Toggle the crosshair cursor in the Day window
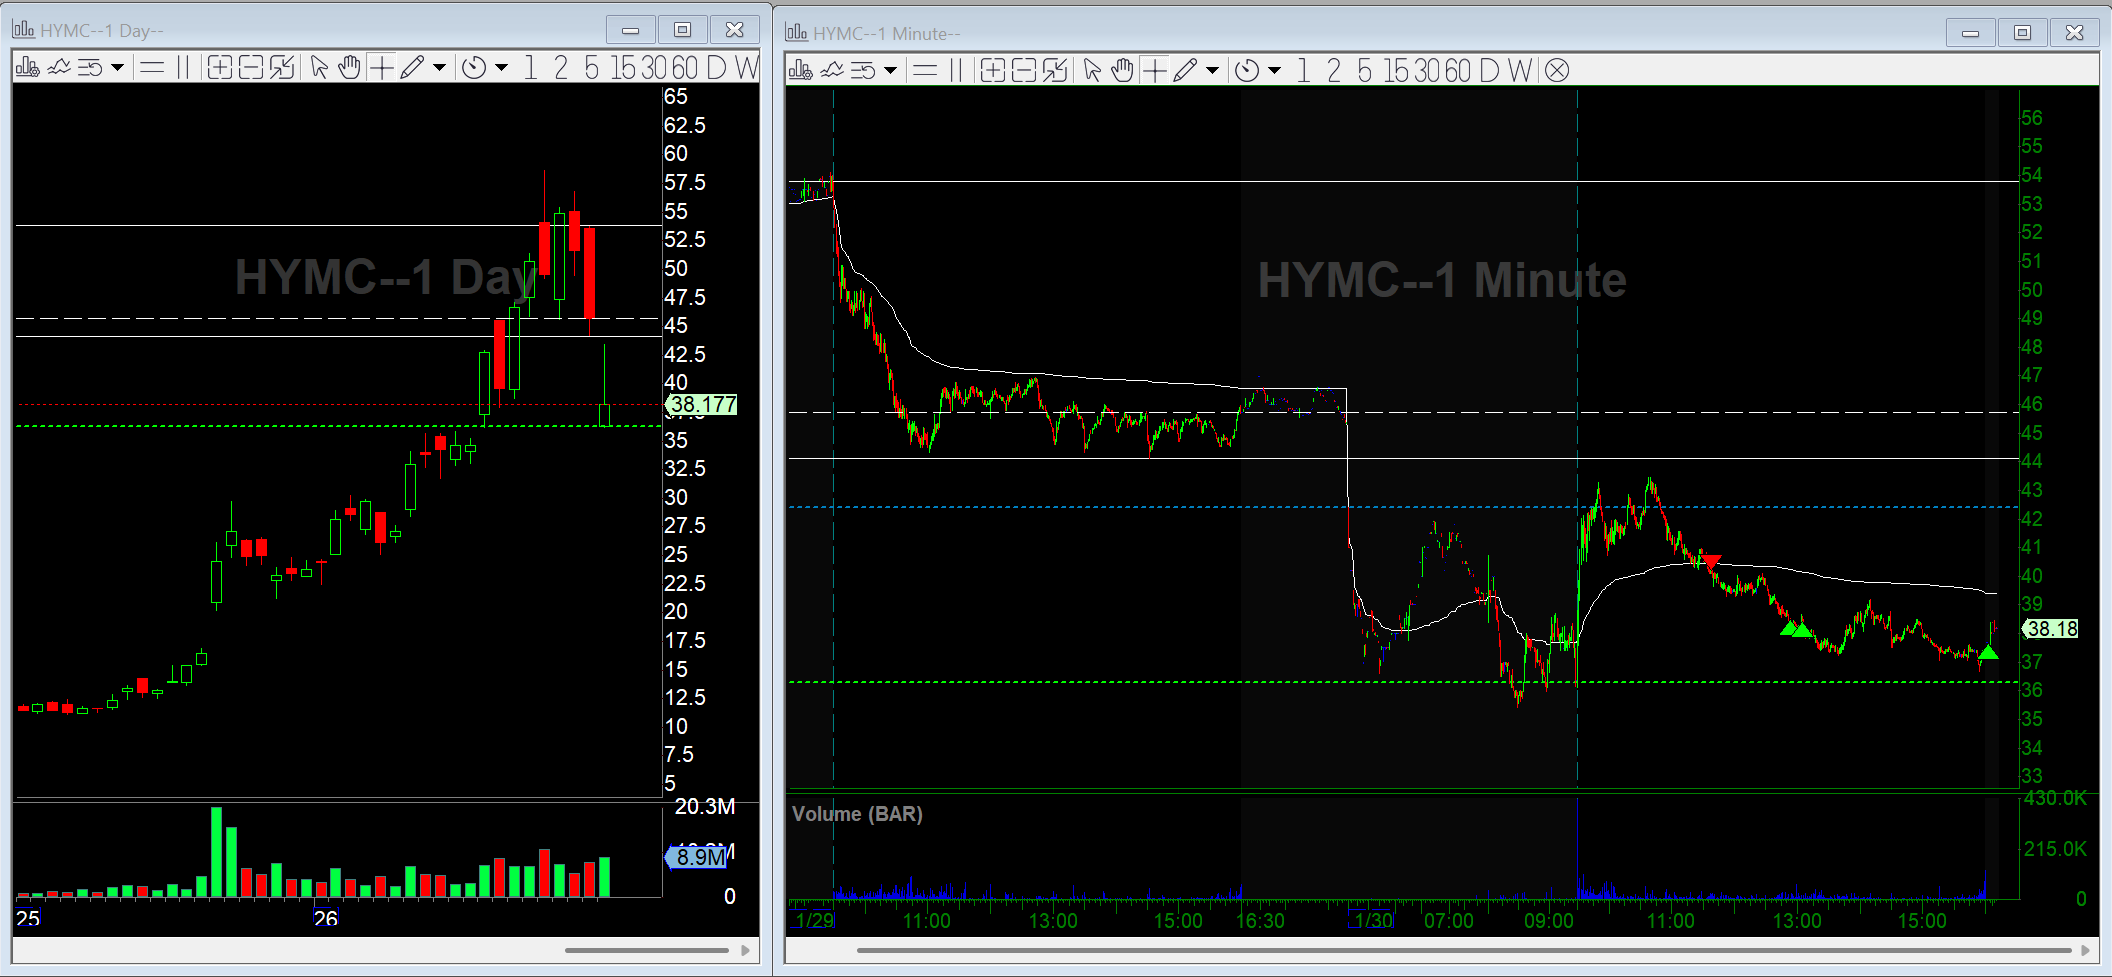The height and width of the screenshot is (977, 2112). tap(381, 68)
